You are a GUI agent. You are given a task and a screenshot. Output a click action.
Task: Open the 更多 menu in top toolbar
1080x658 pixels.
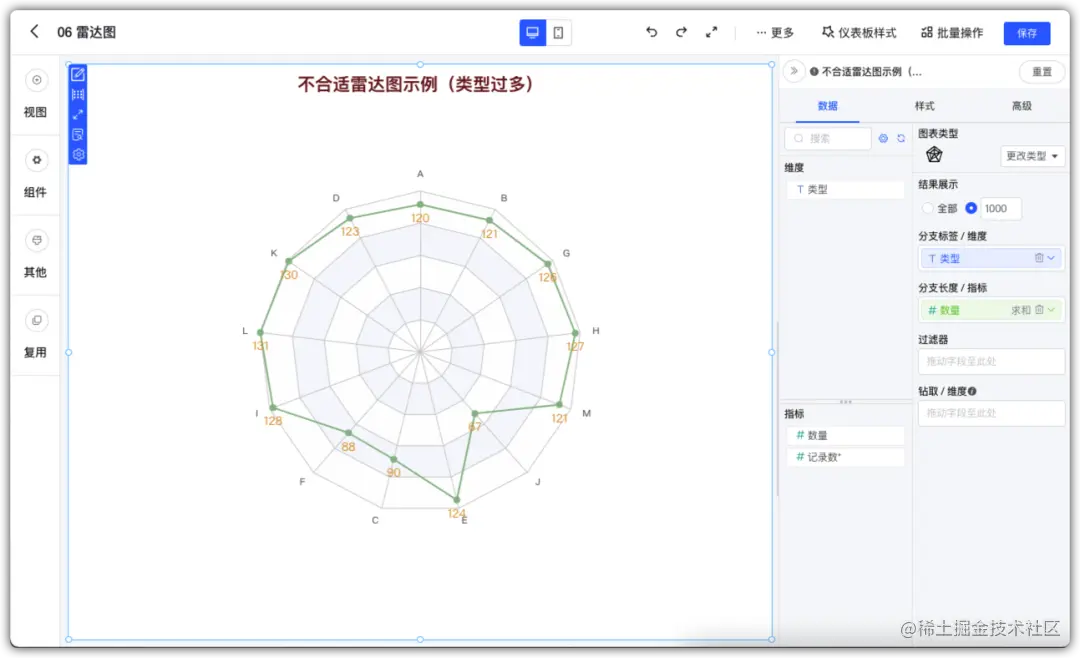(773, 32)
